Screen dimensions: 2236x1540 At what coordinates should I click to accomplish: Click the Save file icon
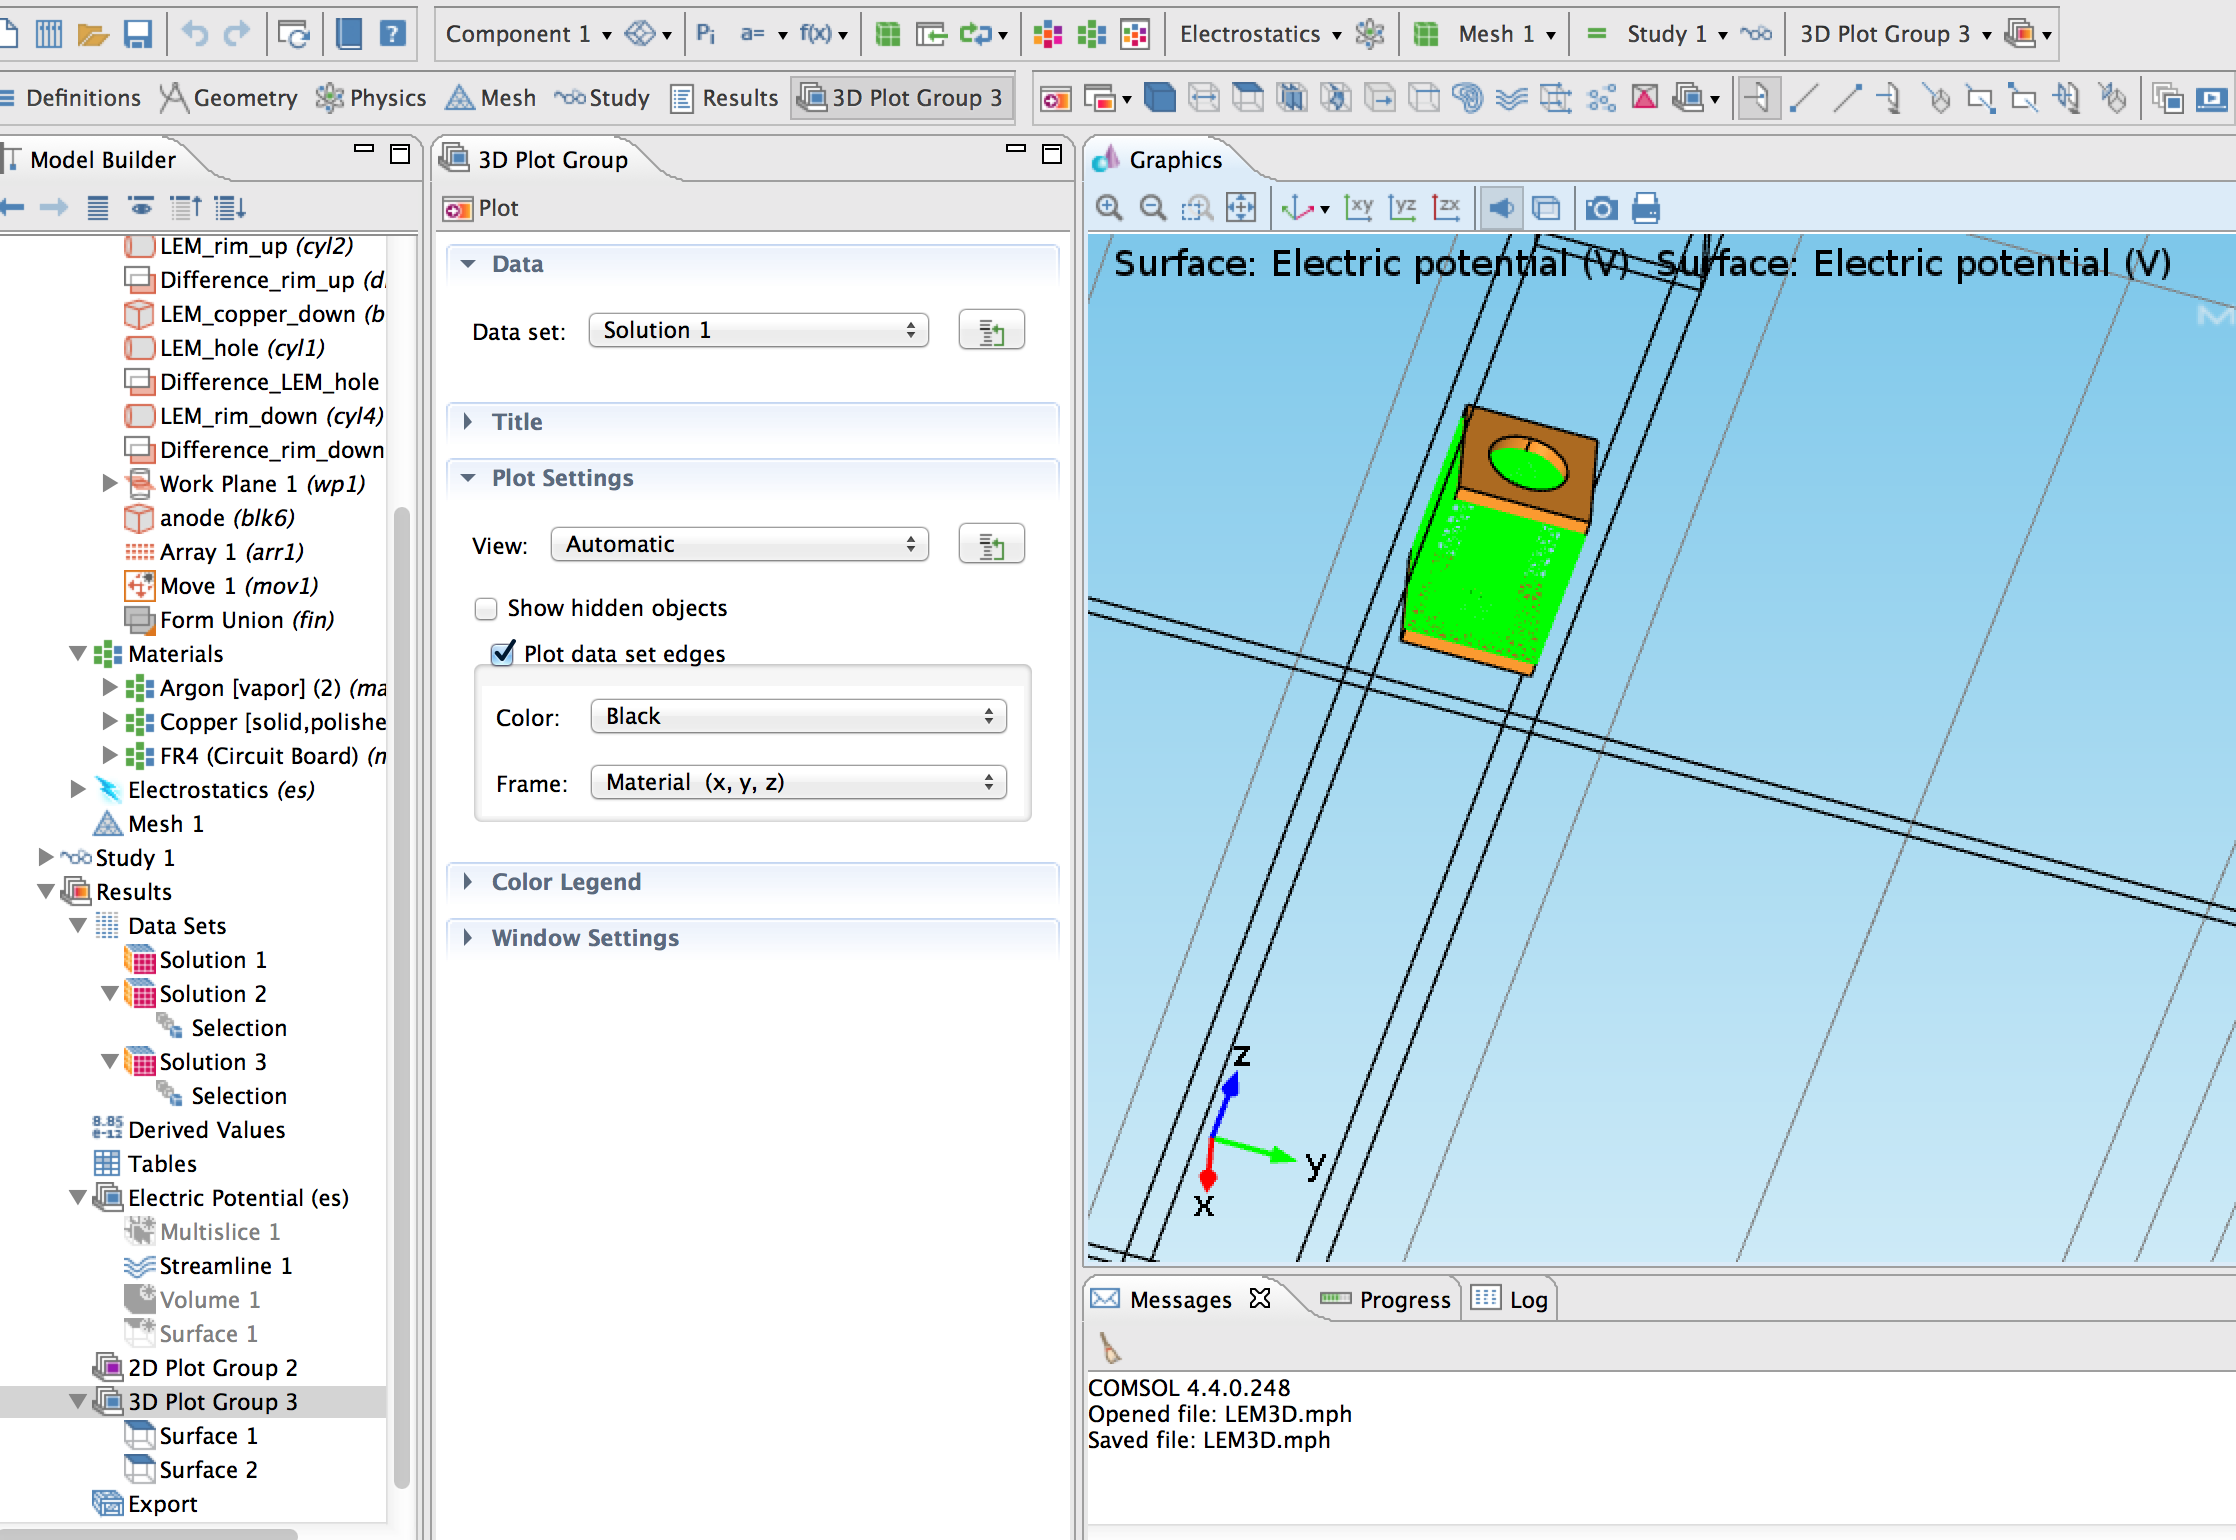click(x=137, y=34)
